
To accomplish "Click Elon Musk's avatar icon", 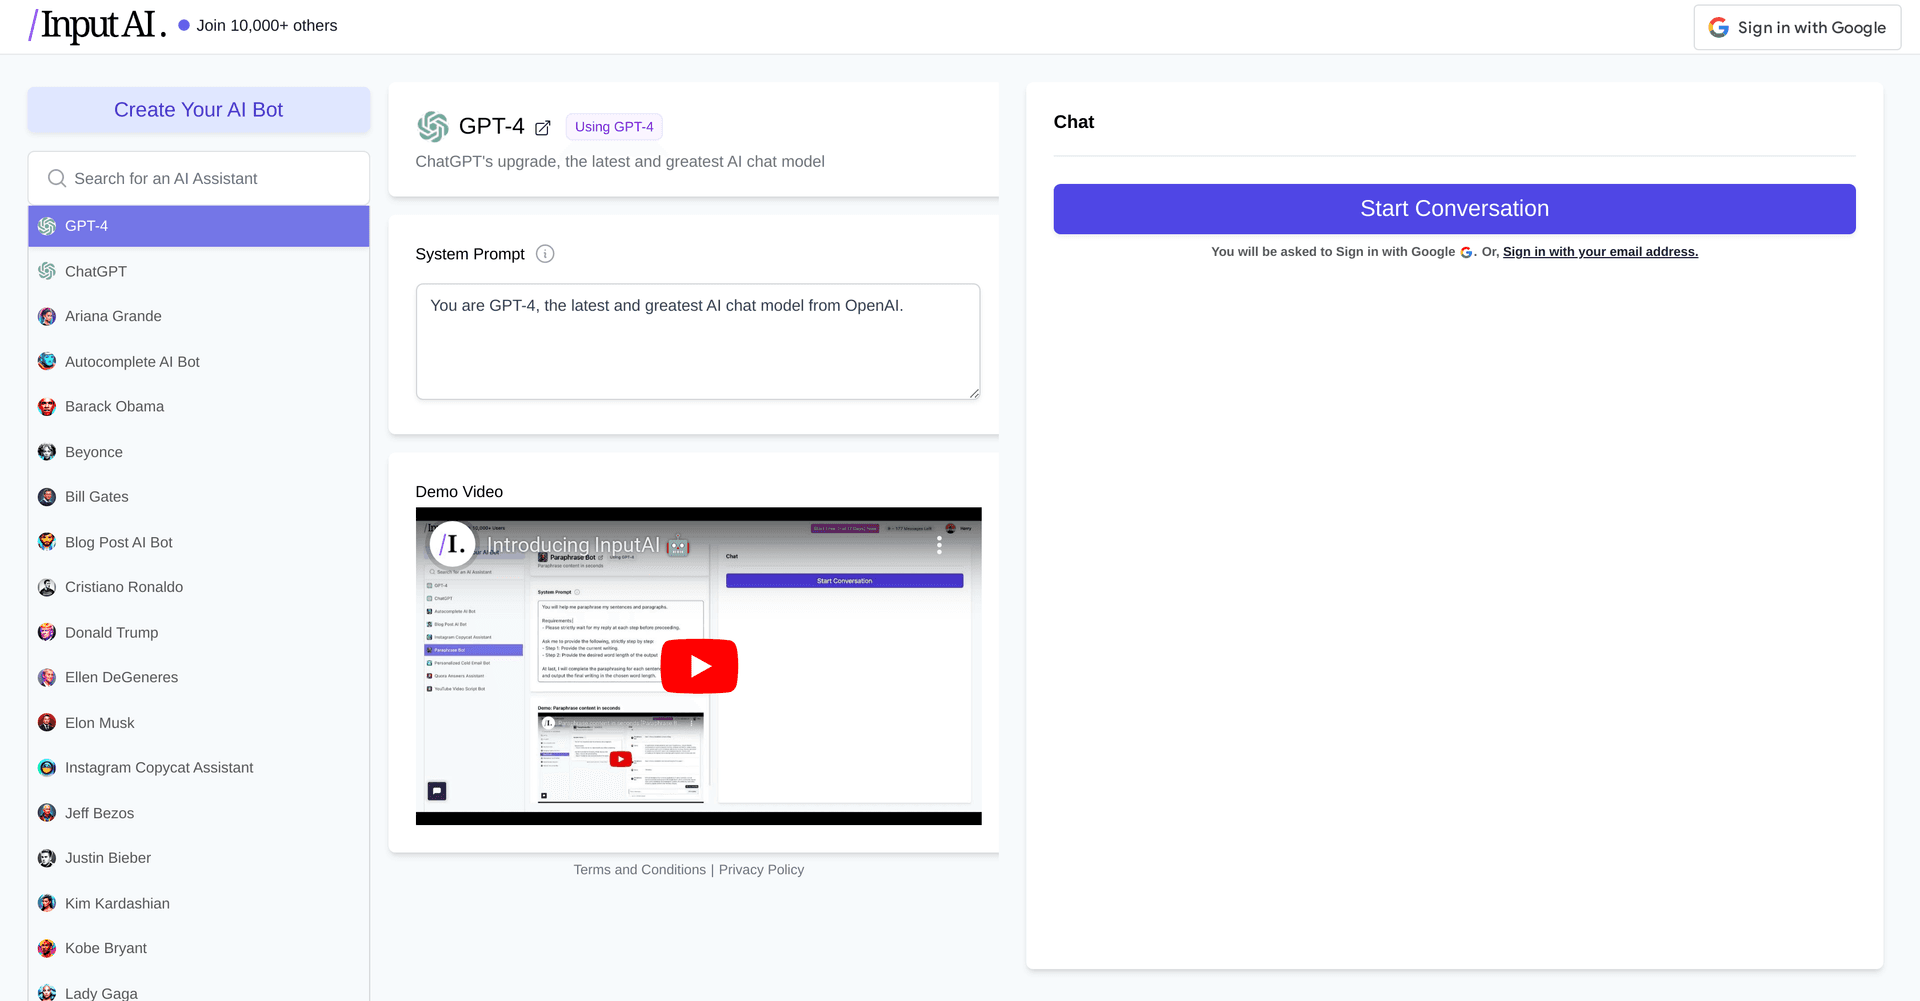I will click(47, 722).
